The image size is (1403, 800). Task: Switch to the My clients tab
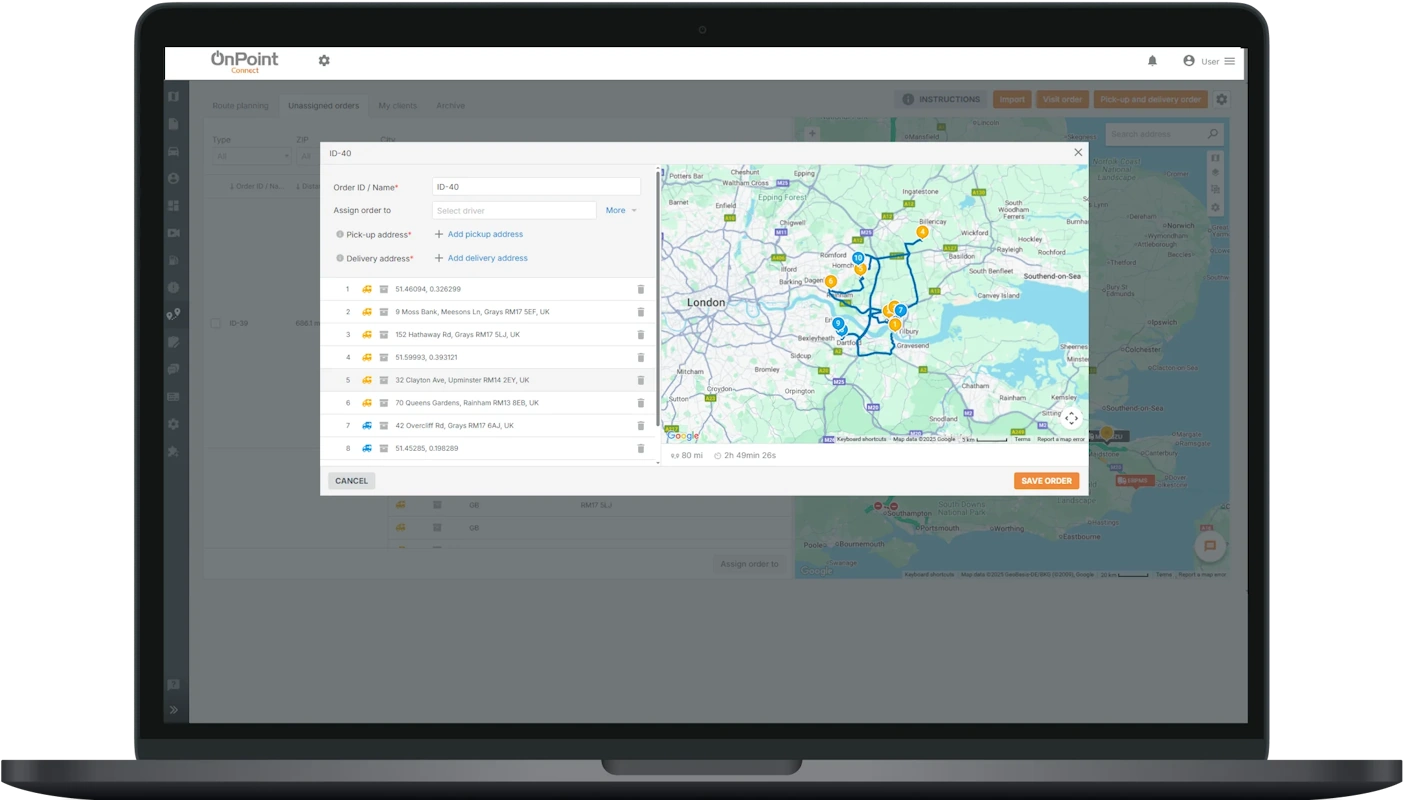397,106
